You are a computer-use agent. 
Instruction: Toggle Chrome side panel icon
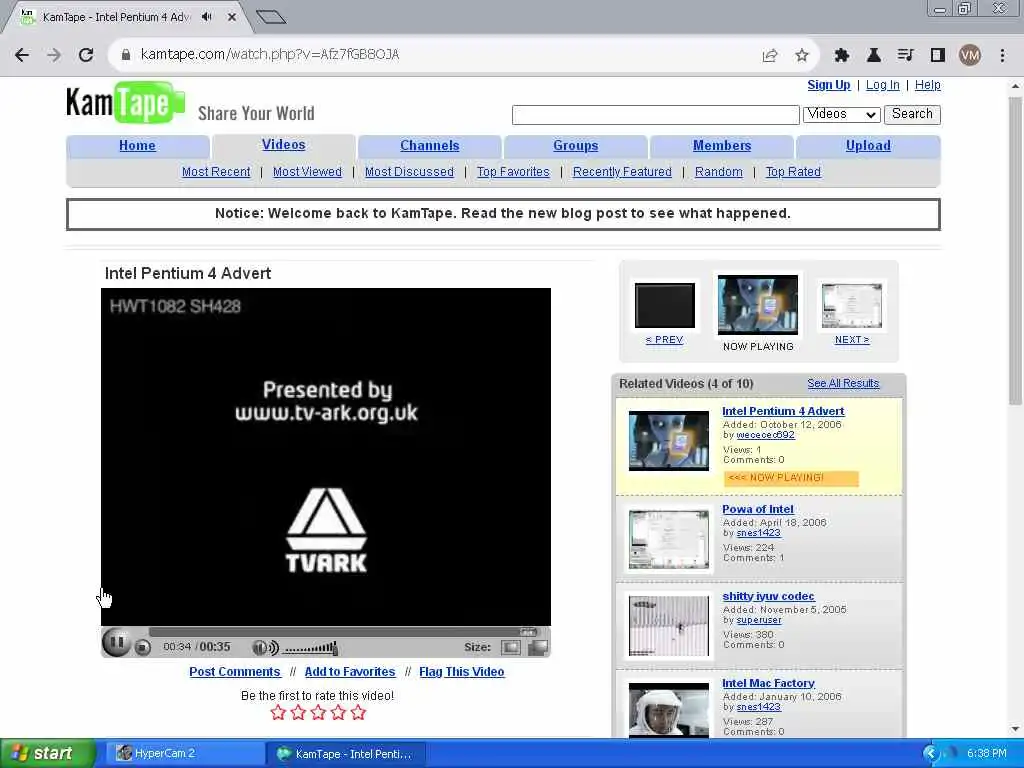pos(938,56)
